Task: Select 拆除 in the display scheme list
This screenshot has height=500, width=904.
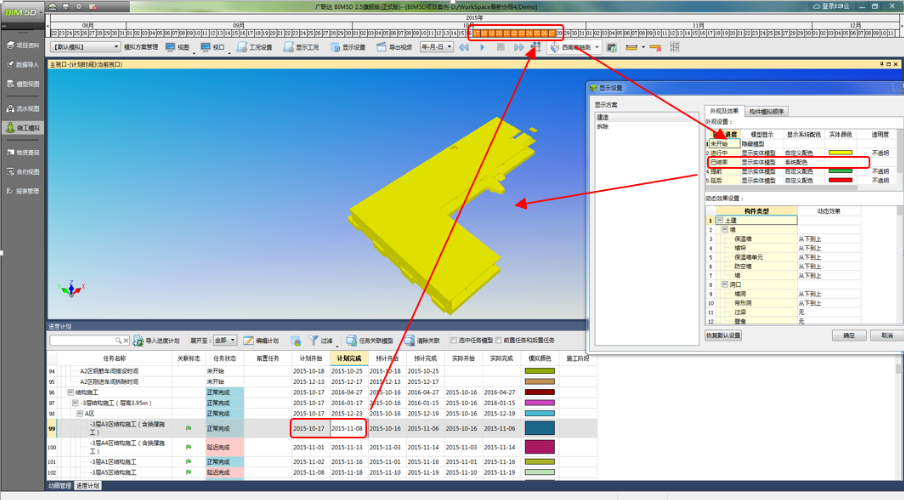Action: 645,126
